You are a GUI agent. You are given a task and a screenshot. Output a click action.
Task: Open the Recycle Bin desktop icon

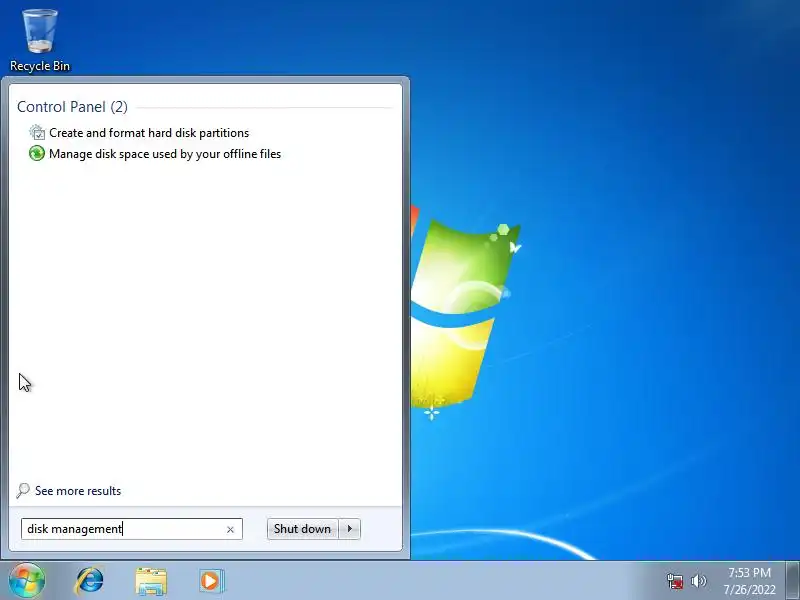pos(40,41)
